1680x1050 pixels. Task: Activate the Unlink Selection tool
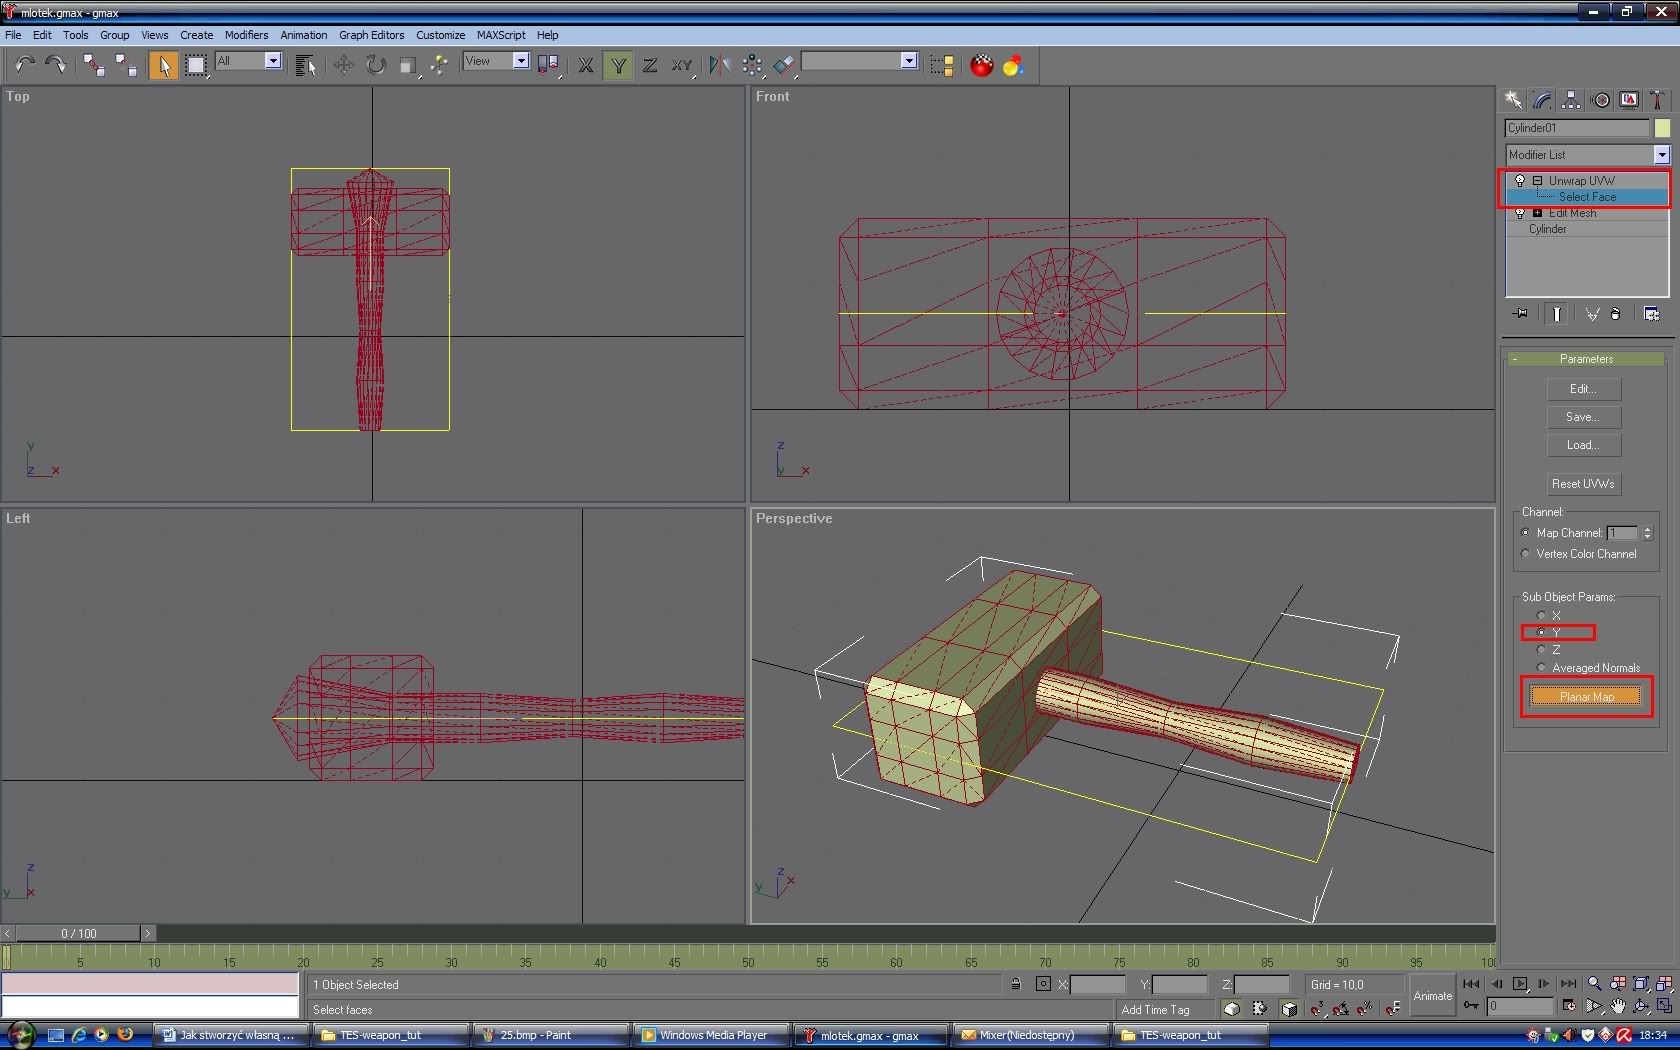tap(126, 65)
